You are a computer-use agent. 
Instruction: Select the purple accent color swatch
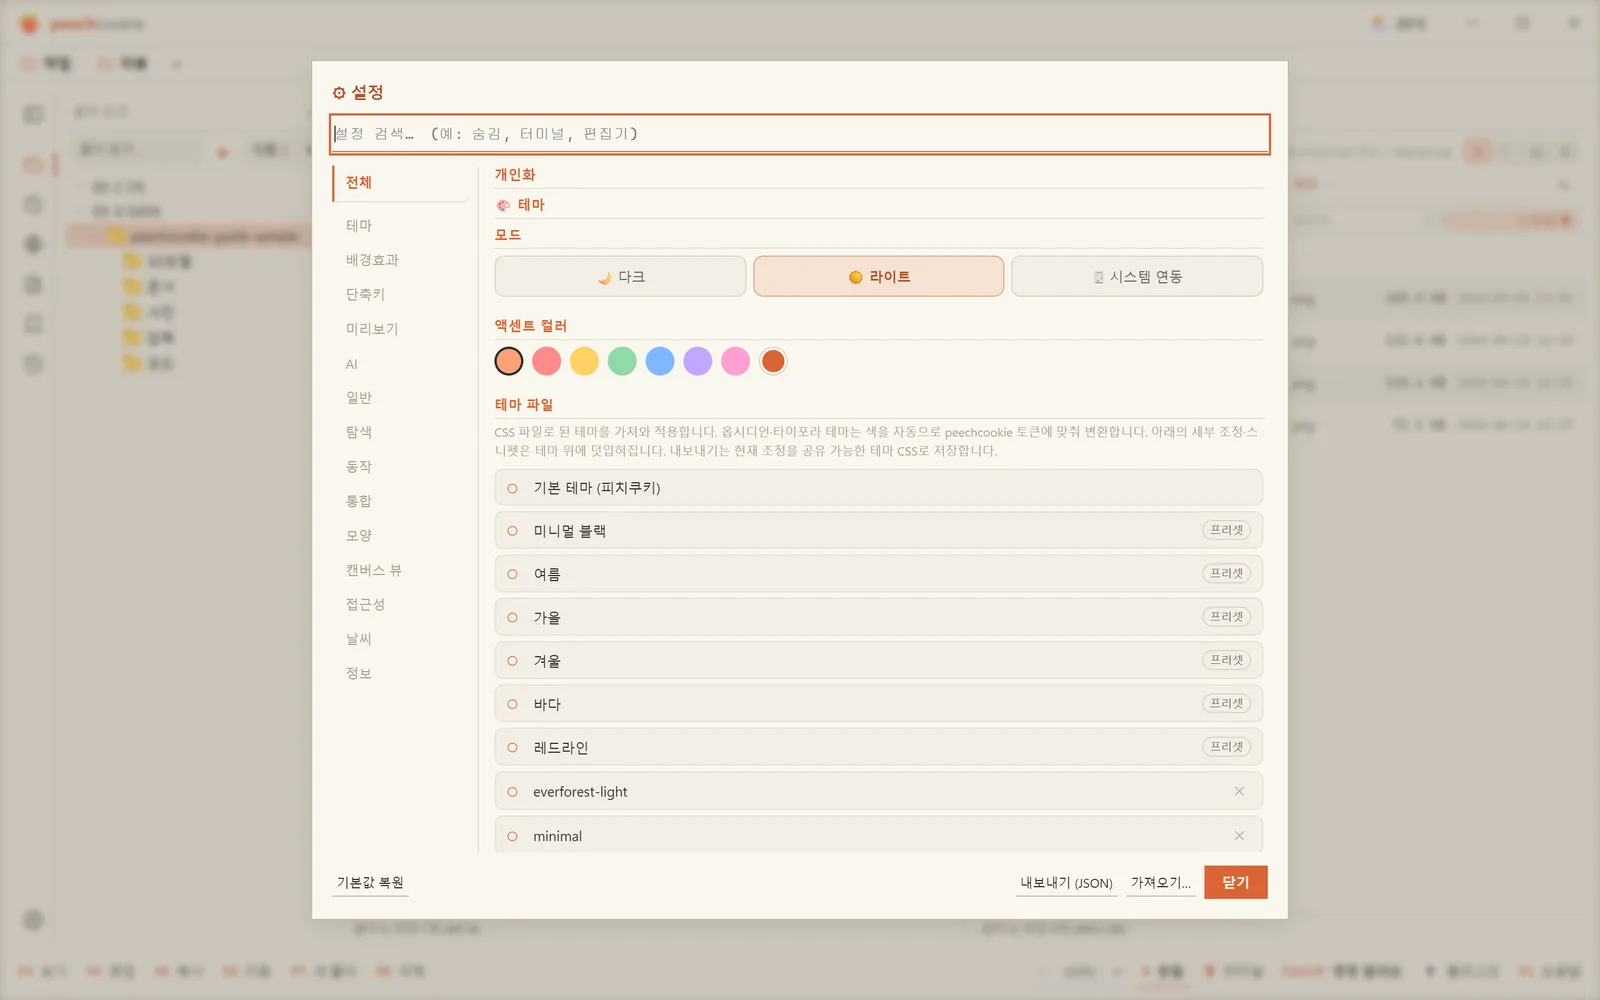click(x=698, y=361)
